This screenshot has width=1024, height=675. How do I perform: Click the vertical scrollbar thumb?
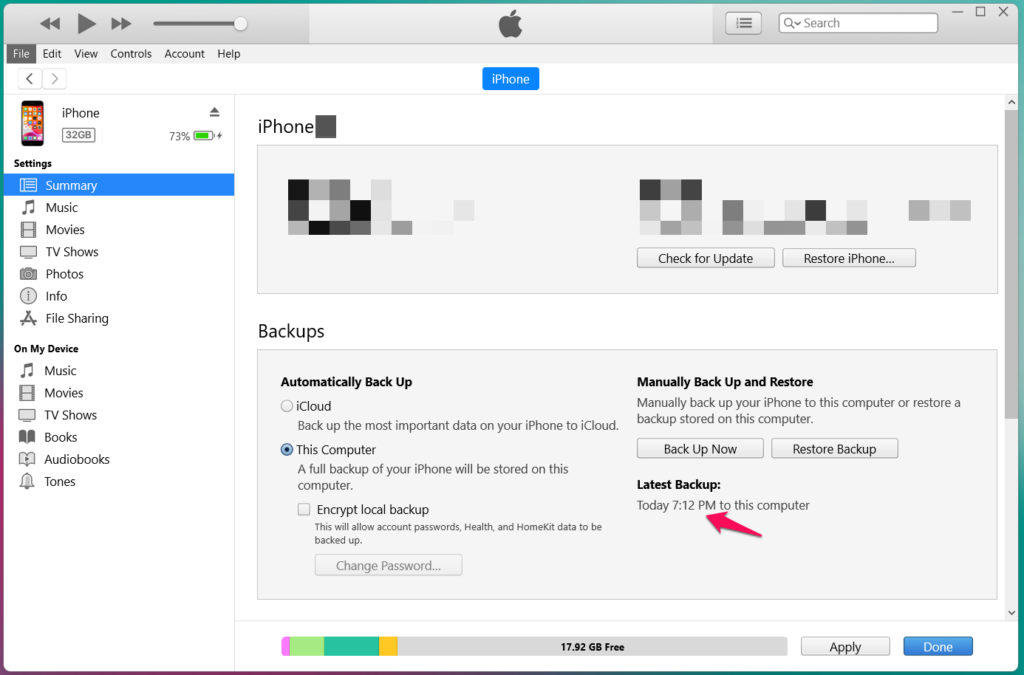click(1011, 264)
